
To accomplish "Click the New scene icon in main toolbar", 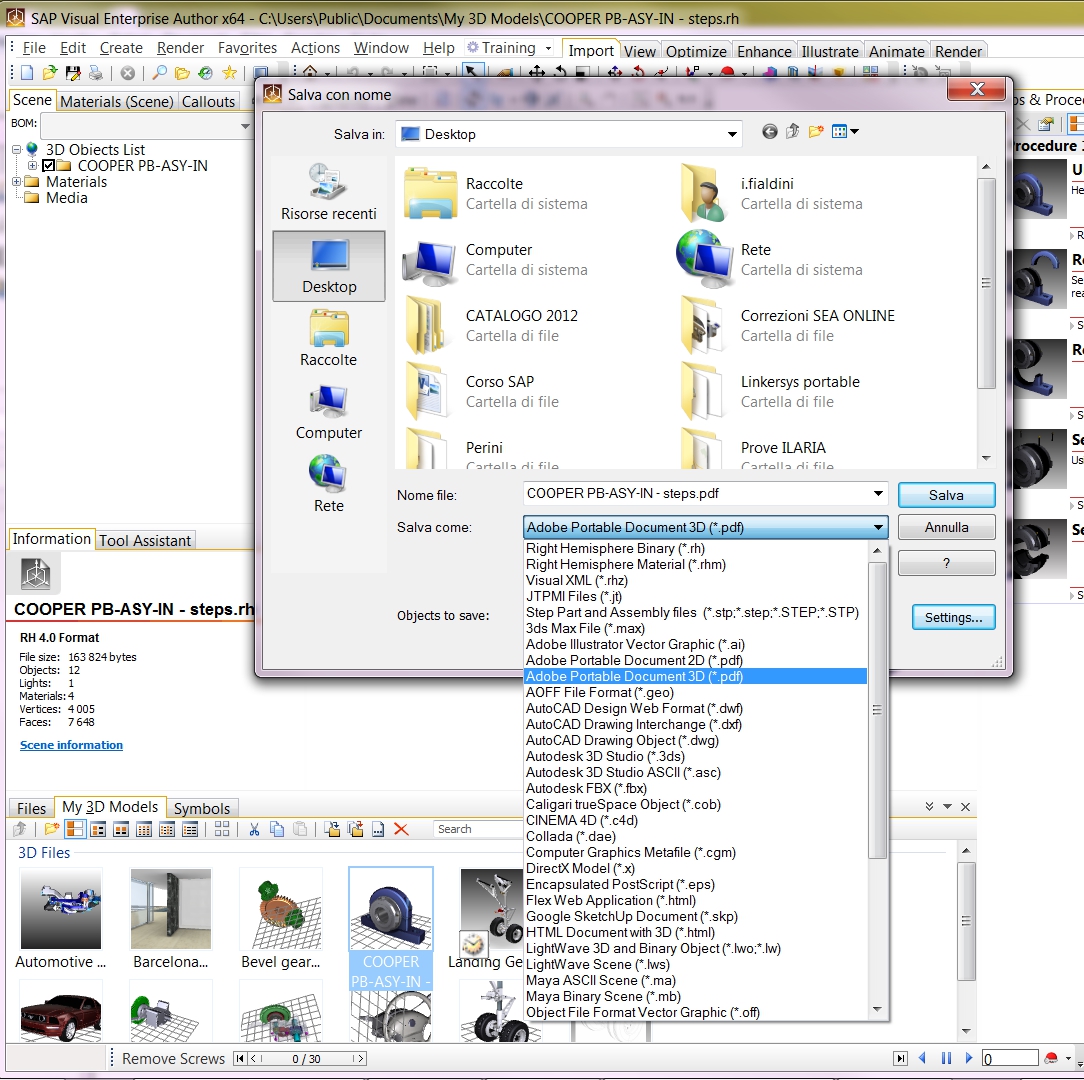I will coord(27,73).
